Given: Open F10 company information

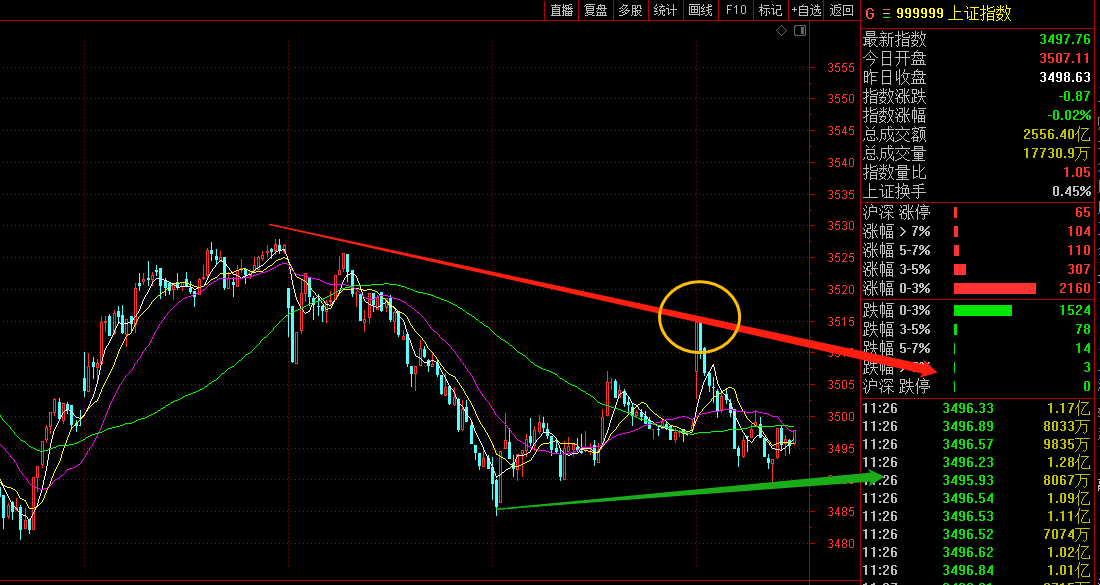Looking at the screenshot, I should (736, 10).
